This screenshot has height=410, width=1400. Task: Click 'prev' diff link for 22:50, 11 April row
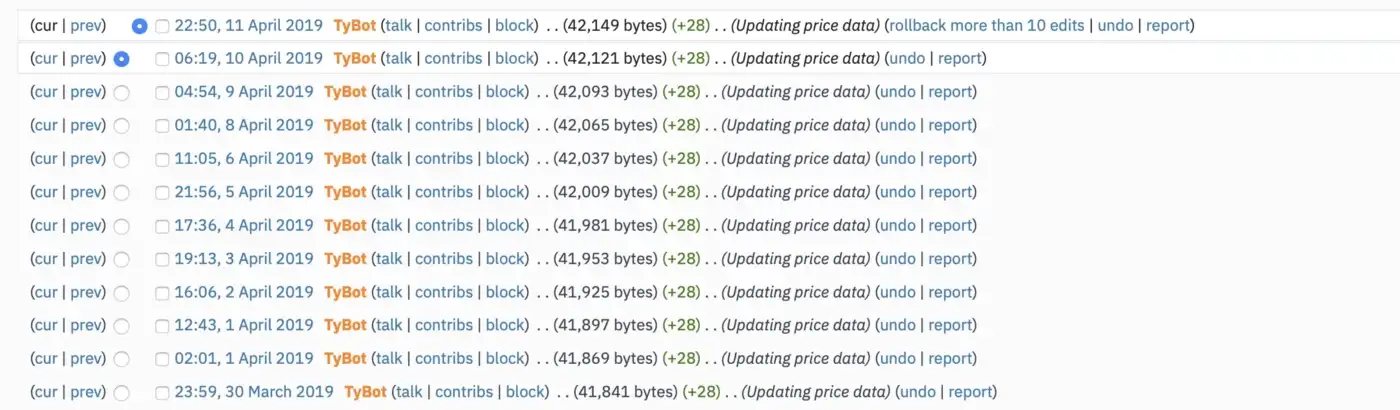pos(87,25)
